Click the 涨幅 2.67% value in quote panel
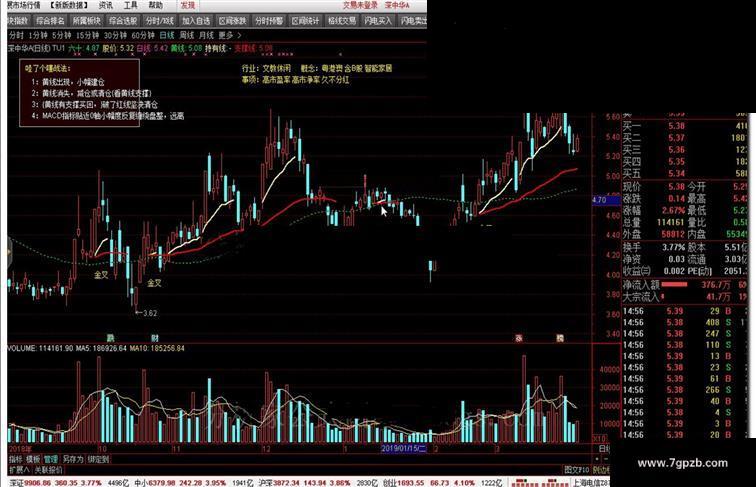This screenshot has width=756, height=487. (x=674, y=210)
